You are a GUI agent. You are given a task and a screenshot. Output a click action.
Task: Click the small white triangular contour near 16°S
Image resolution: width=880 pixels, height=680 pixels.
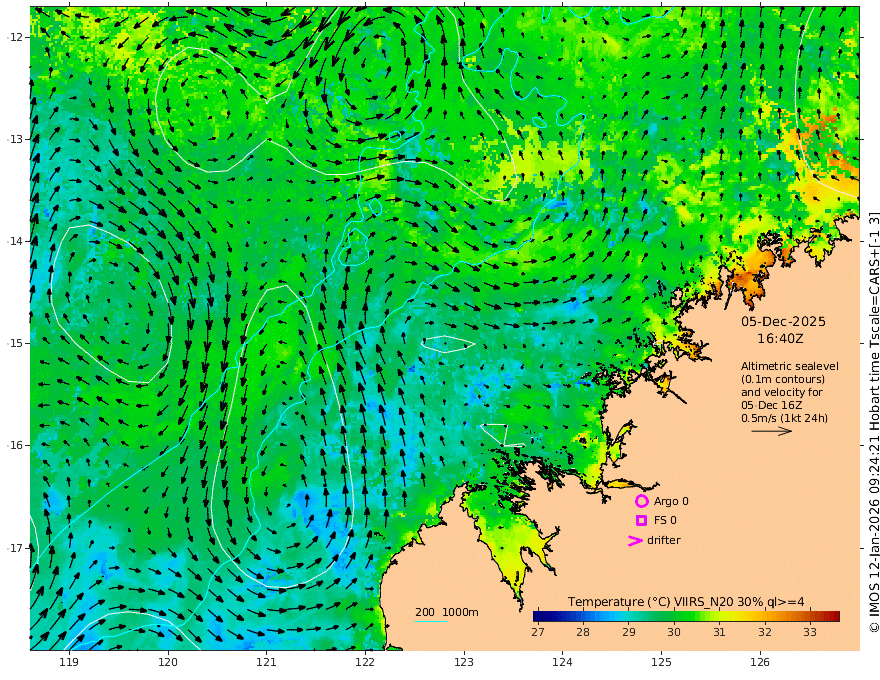pyautogui.click(x=501, y=435)
